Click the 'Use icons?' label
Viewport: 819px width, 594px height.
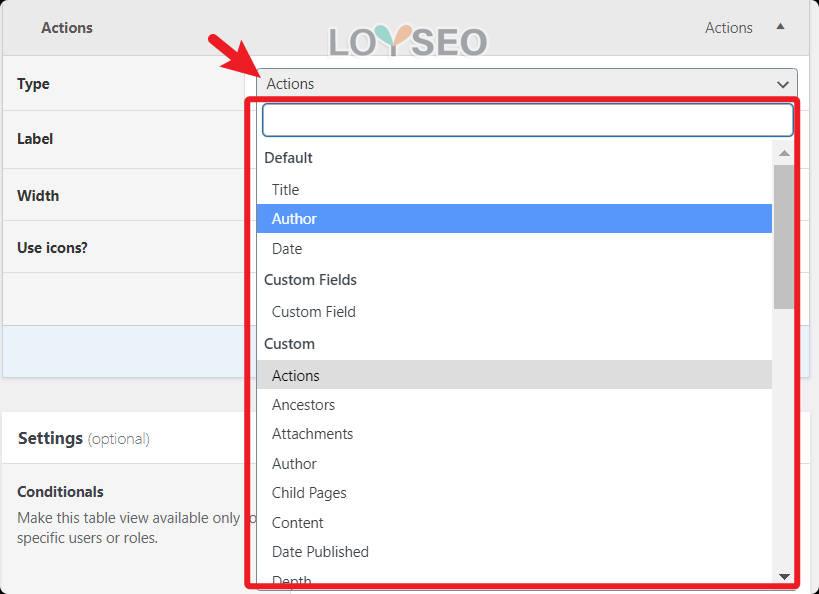click(x=52, y=247)
